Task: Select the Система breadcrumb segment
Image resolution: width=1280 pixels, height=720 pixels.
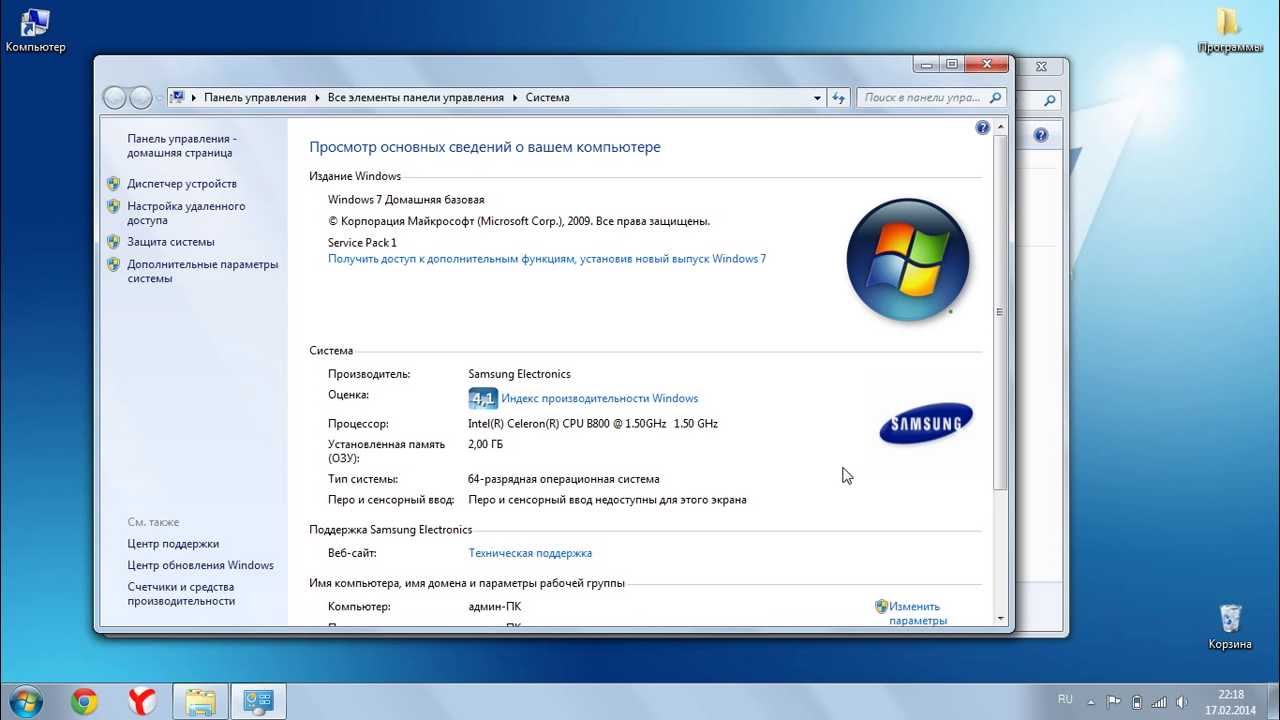Action: pos(547,98)
